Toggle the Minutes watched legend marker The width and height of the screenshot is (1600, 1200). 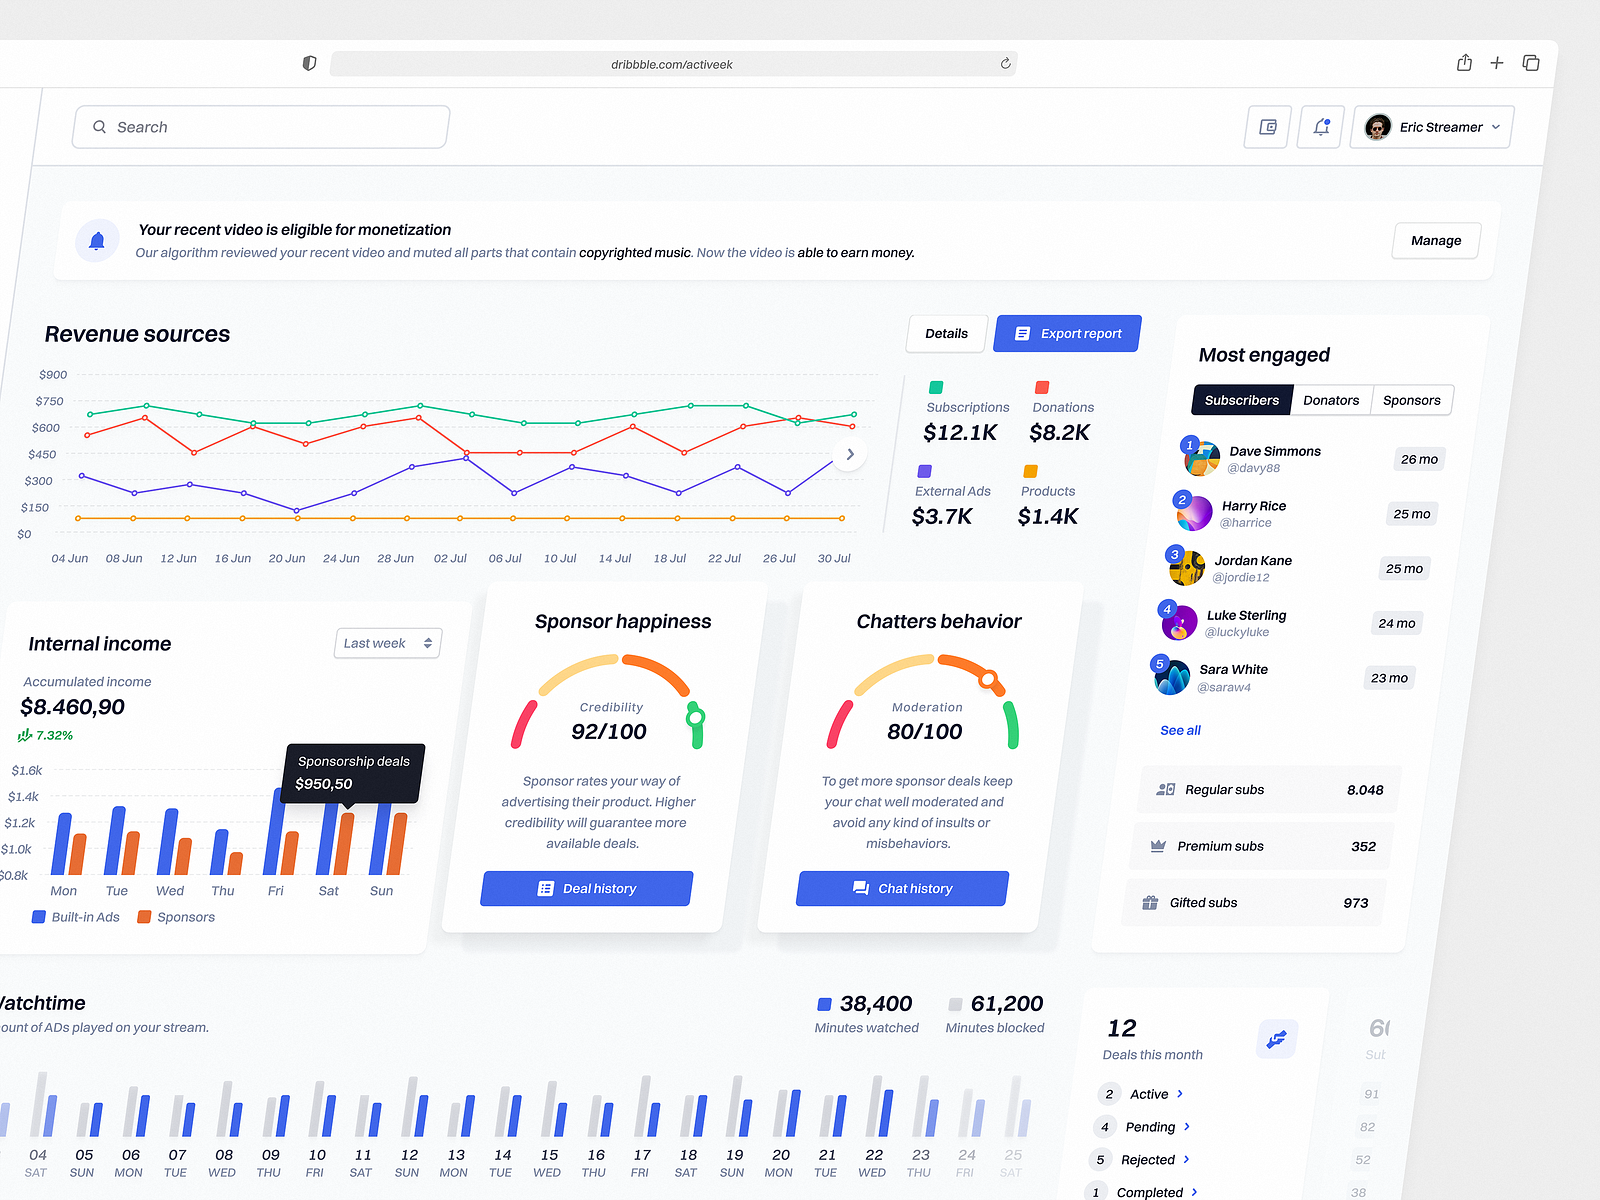[824, 1003]
